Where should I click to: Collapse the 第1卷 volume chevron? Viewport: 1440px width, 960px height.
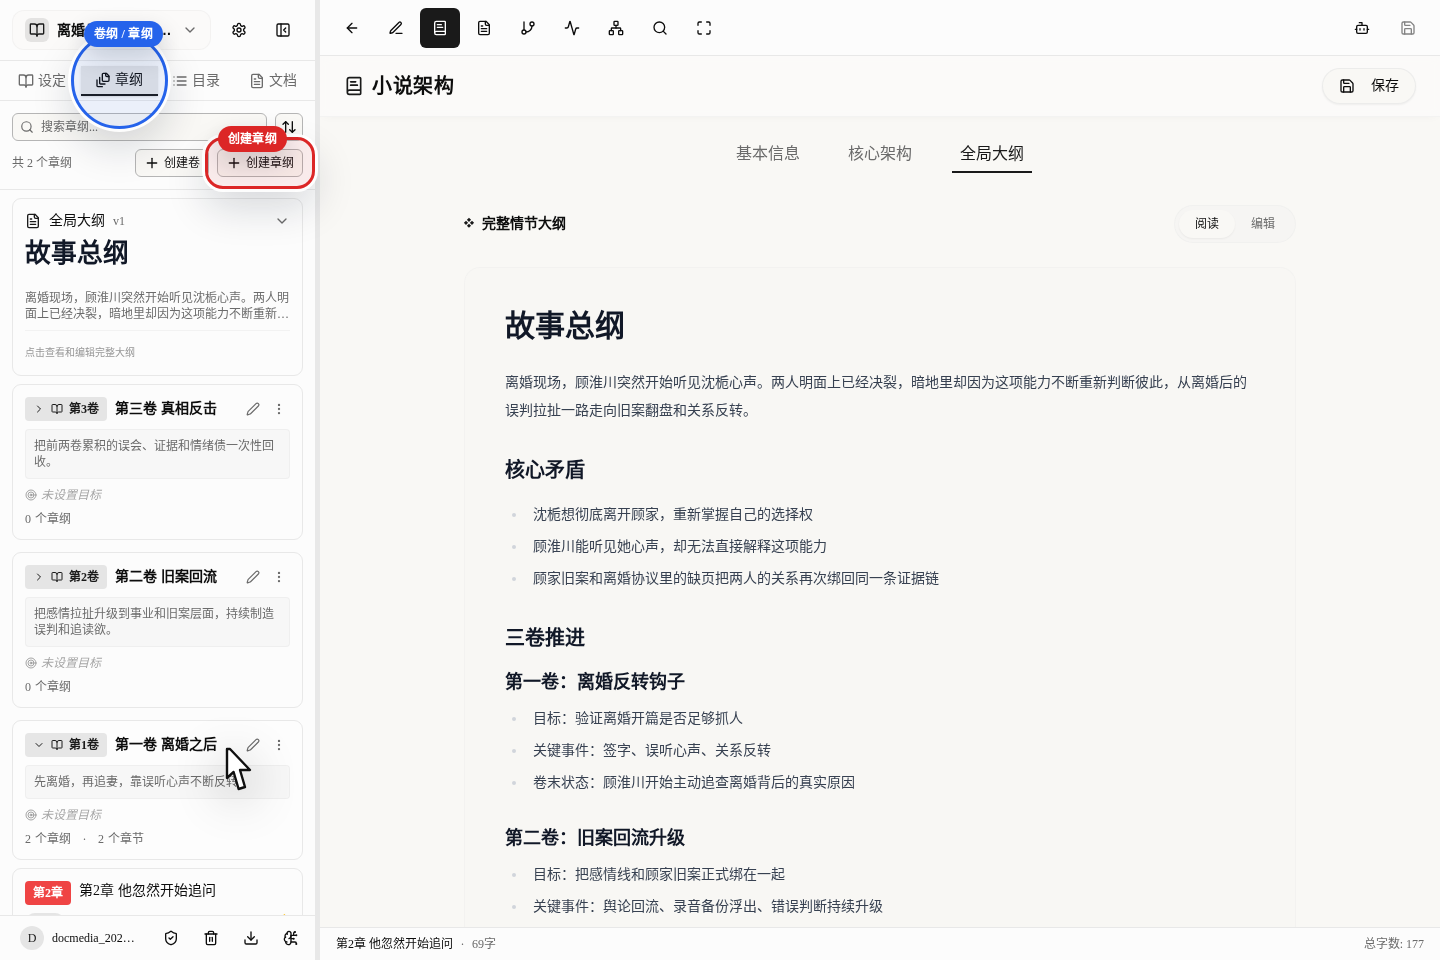pyautogui.click(x=39, y=745)
